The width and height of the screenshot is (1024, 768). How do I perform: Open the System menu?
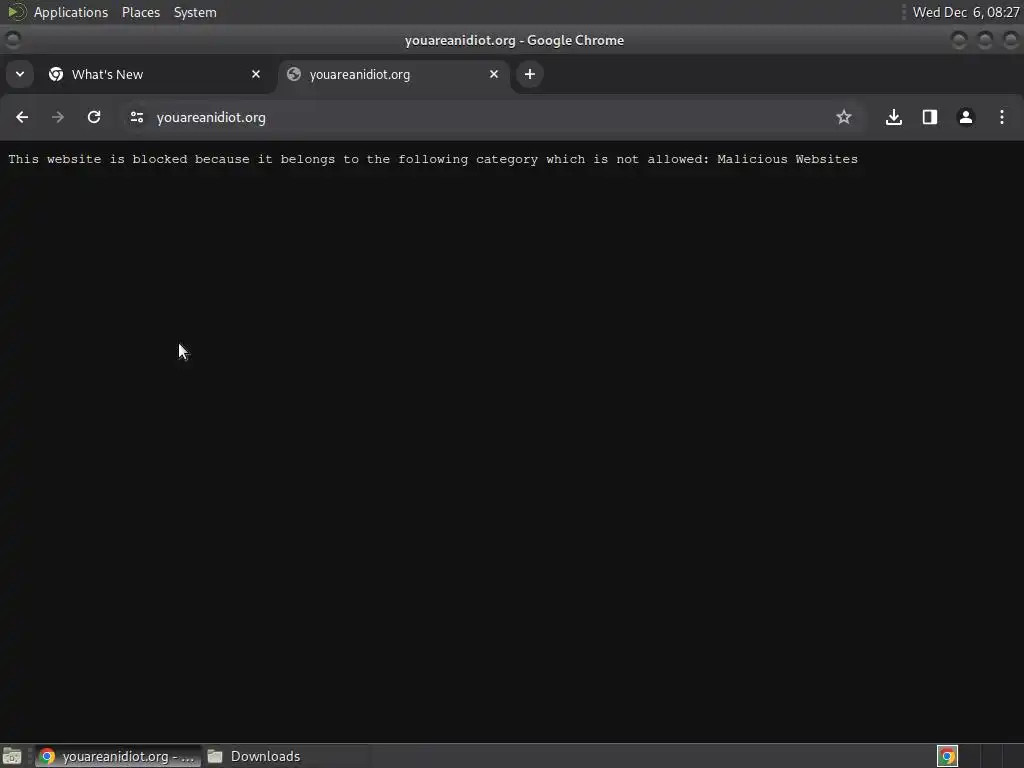195,12
